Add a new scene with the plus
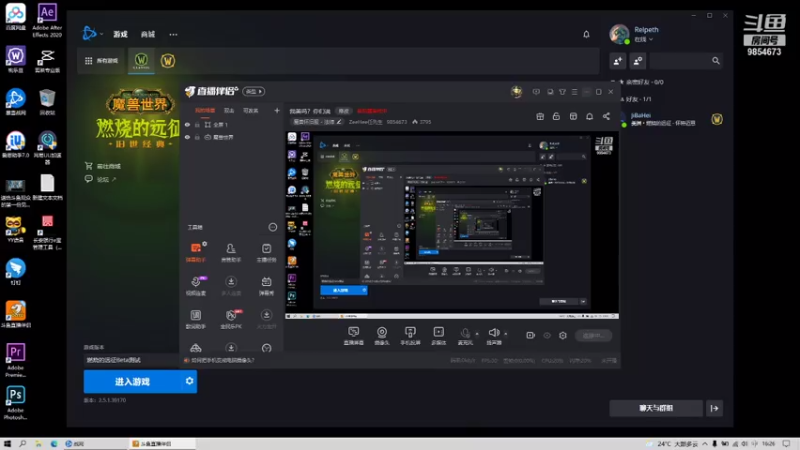This screenshot has height=450, width=800. (x=277, y=110)
